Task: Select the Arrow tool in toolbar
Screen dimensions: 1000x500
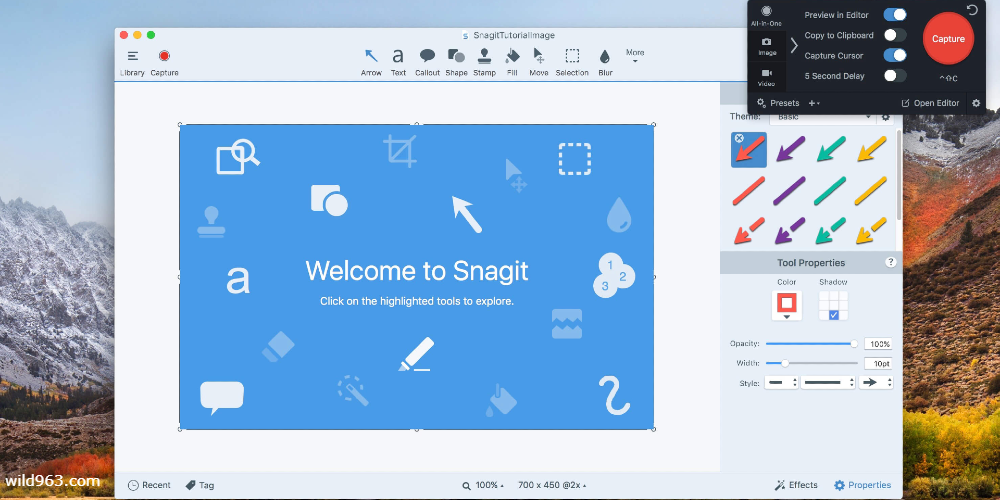Action: tap(371, 62)
